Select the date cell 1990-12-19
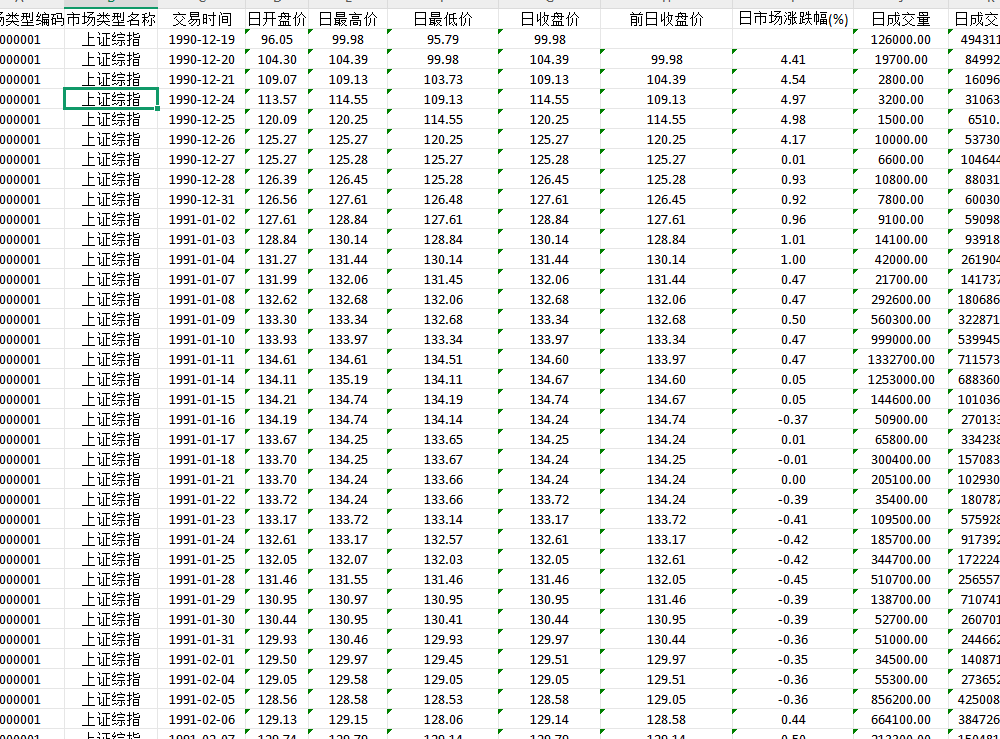Image resolution: width=1000 pixels, height=739 pixels. [201, 39]
